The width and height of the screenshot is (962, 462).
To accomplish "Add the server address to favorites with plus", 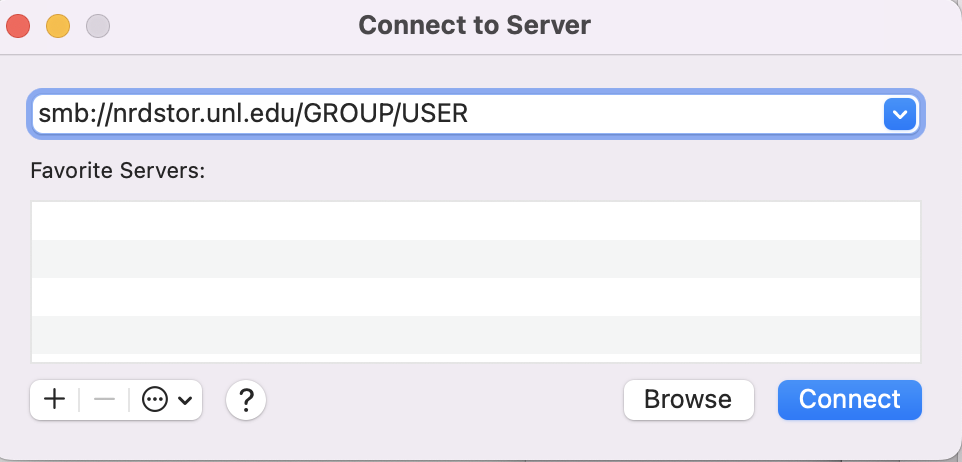I will [55, 400].
